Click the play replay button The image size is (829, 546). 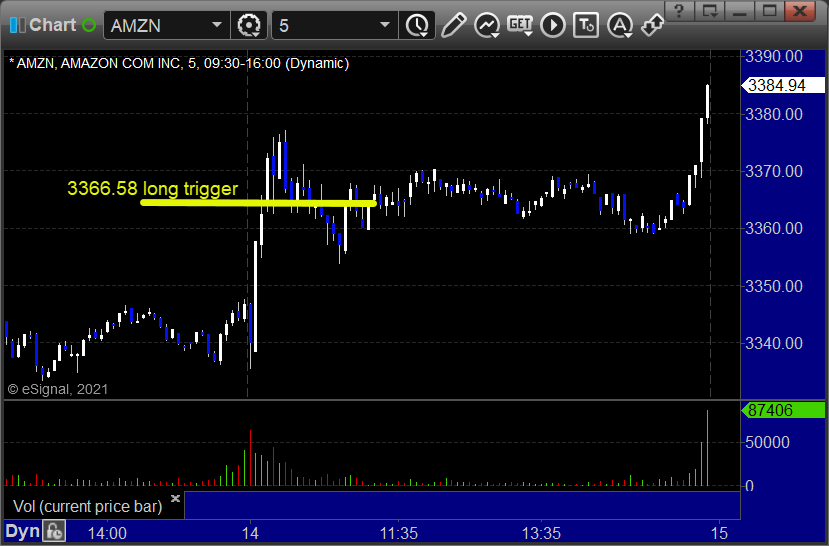(x=552, y=25)
